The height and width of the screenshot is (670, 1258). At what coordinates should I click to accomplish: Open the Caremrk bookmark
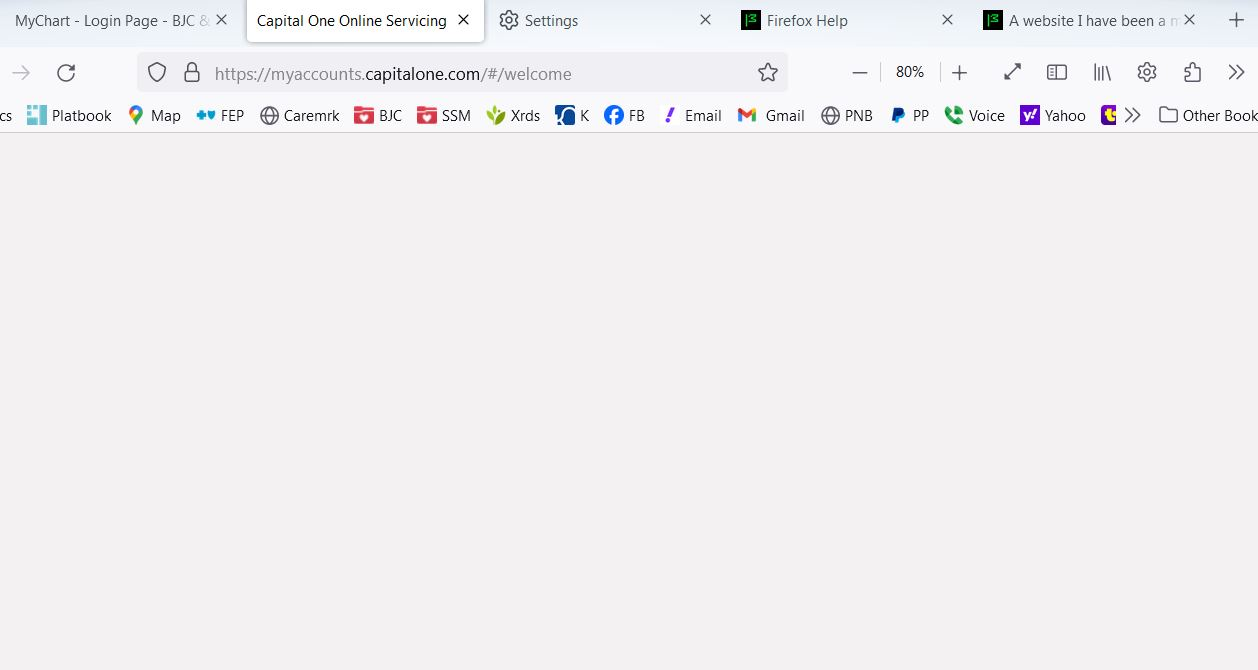tap(300, 115)
